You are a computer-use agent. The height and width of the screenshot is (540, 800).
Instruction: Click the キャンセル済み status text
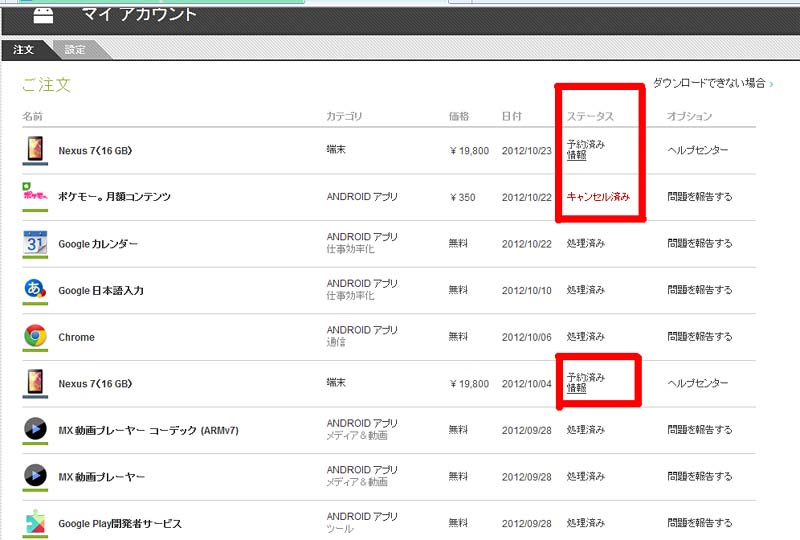click(x=598, y=197)
